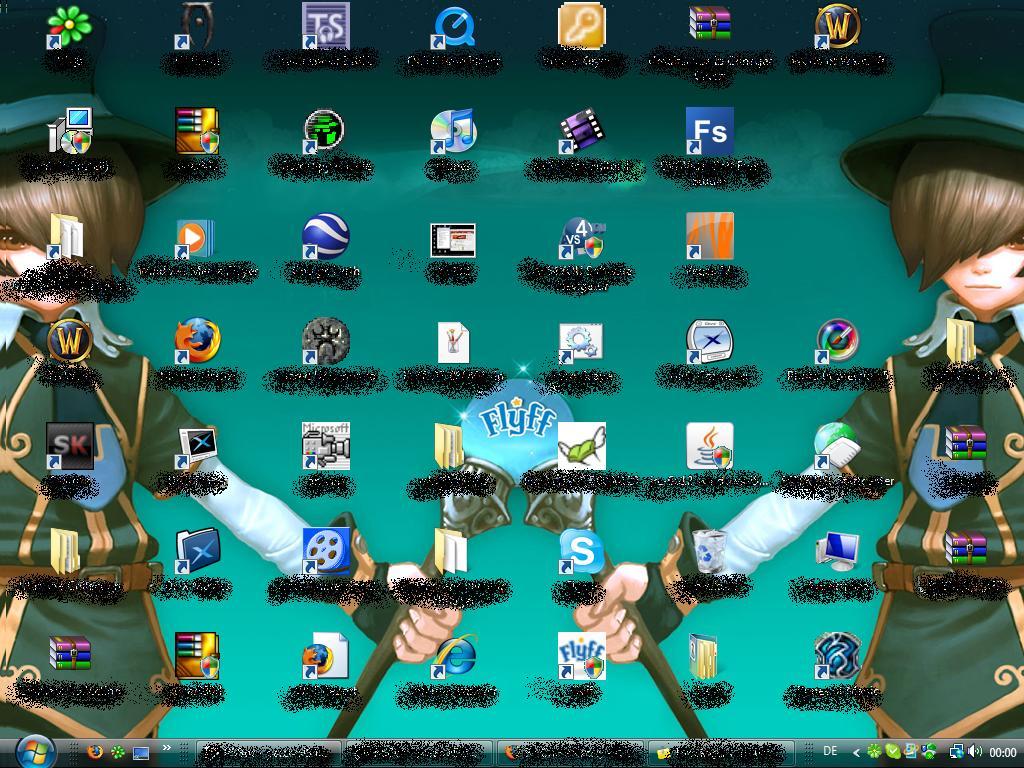The width and height of the screenshot is (1024, 768).
Task: Launch the "SK" shortcut
Action: point(70,446)
